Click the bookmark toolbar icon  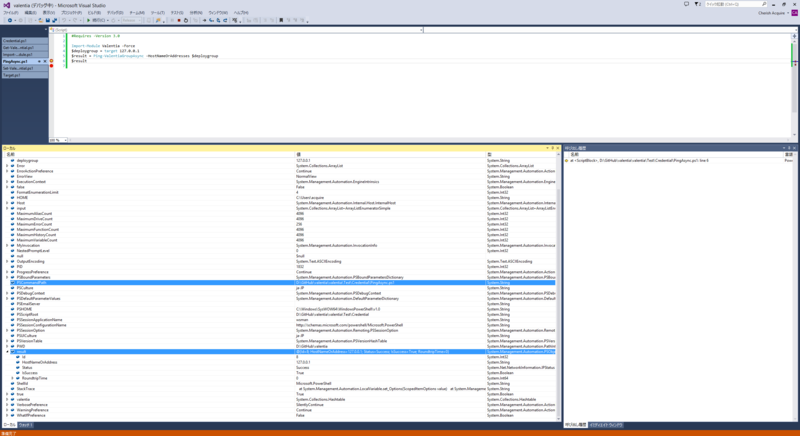click(x=281, y=20)
